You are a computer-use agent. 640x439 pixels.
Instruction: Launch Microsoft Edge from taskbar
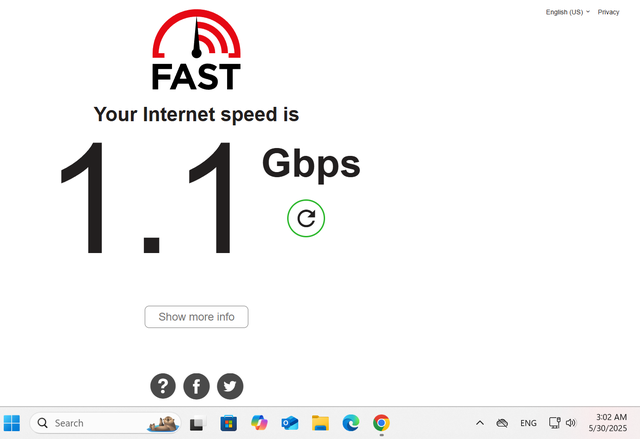point(351,423)
